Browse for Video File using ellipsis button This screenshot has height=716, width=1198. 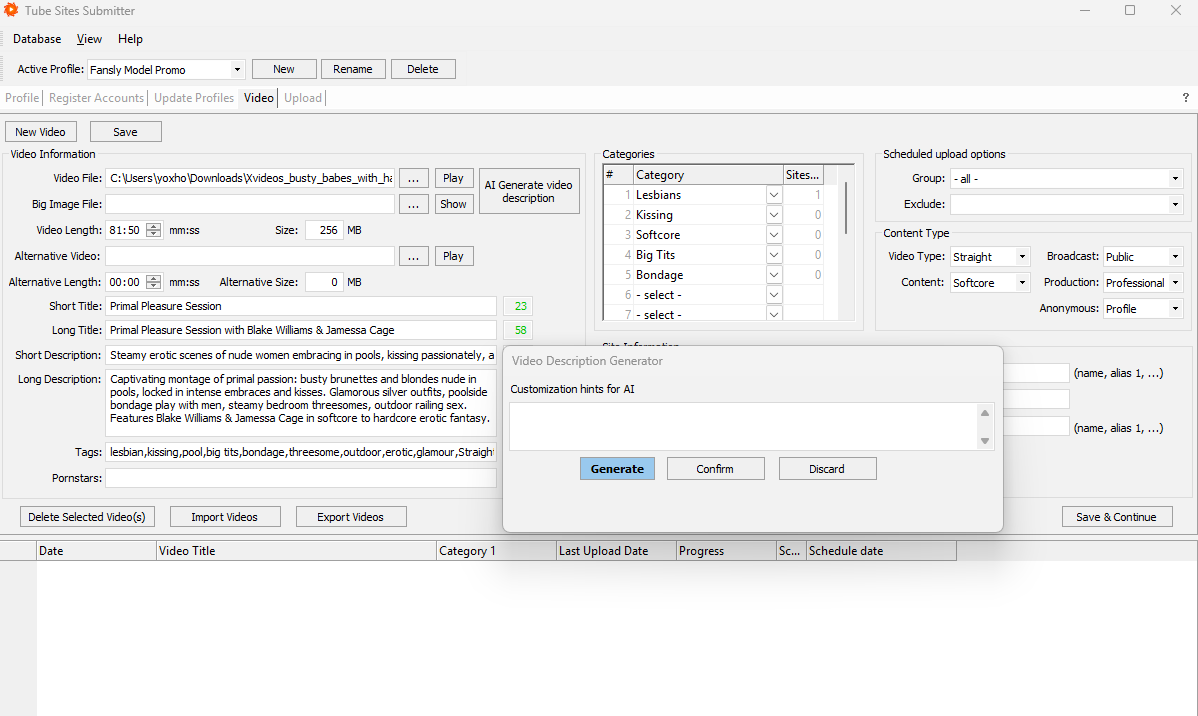(414, 178)
